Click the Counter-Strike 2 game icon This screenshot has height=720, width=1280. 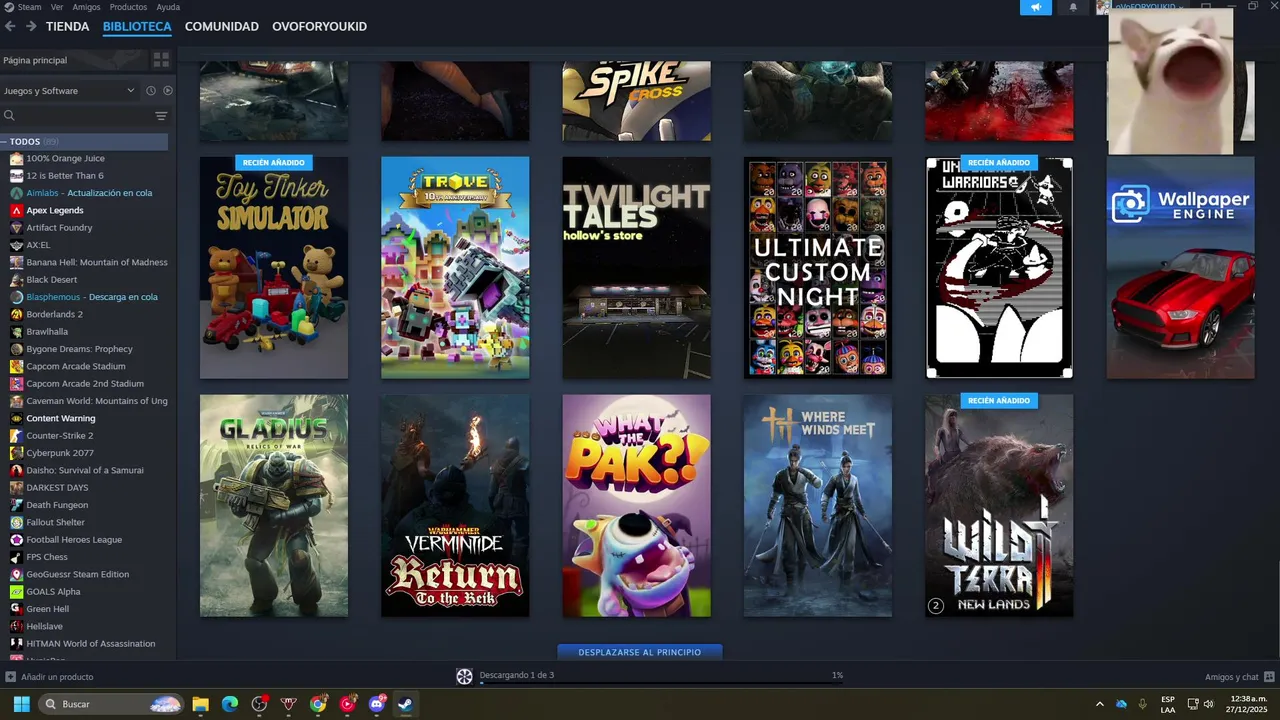tap(16, 436)
